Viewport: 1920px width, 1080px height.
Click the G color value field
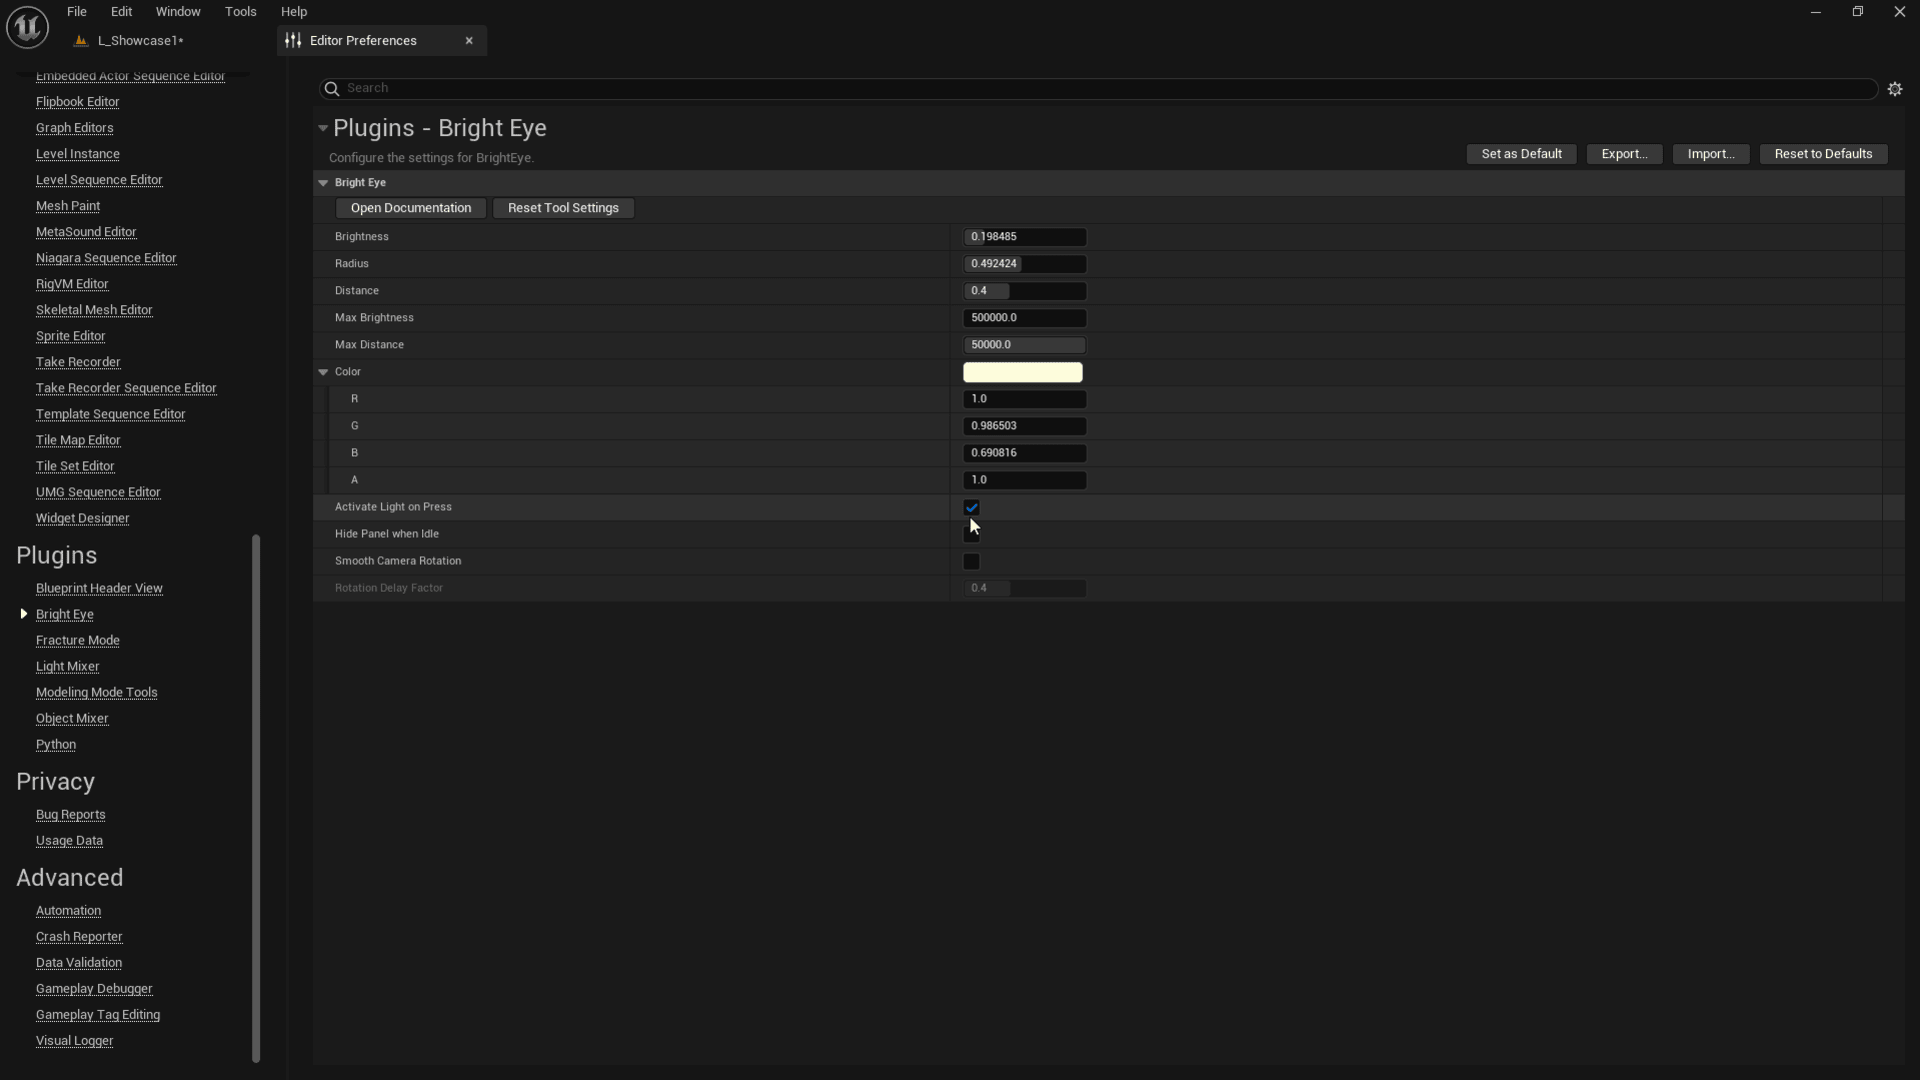1024,426
